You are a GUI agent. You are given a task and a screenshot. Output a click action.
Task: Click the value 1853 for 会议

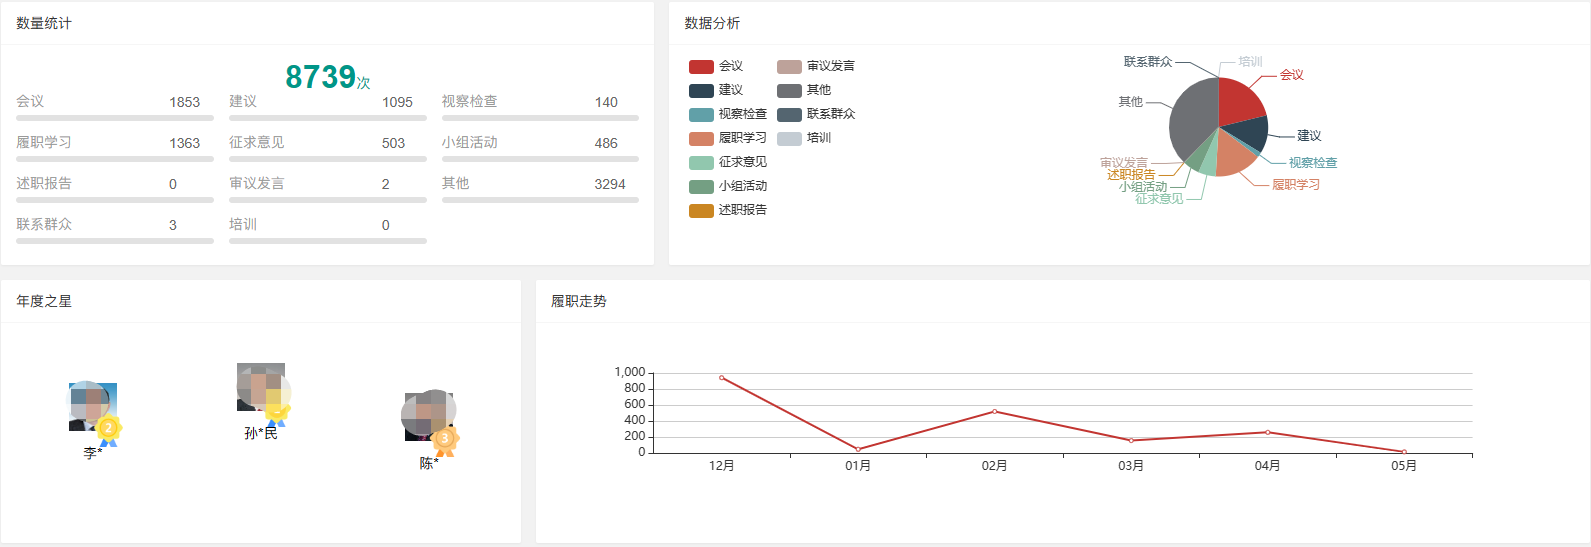(185, 102)
